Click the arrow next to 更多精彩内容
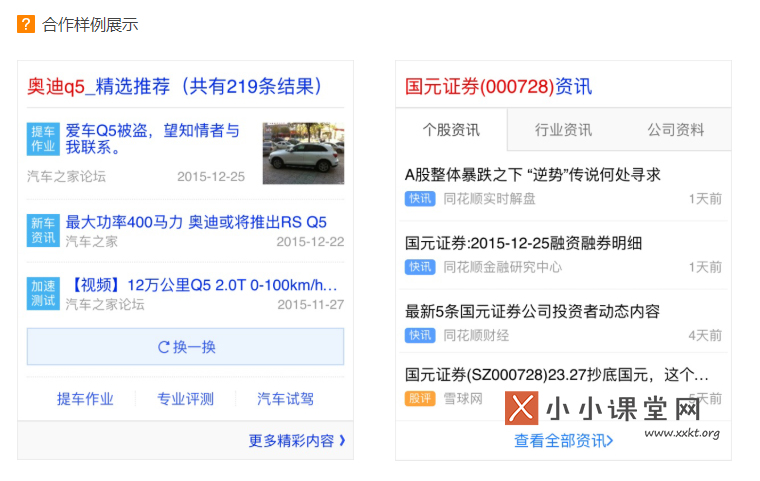Image resolution: width=760 pixels, height=481 pixels. coord(342,441)
